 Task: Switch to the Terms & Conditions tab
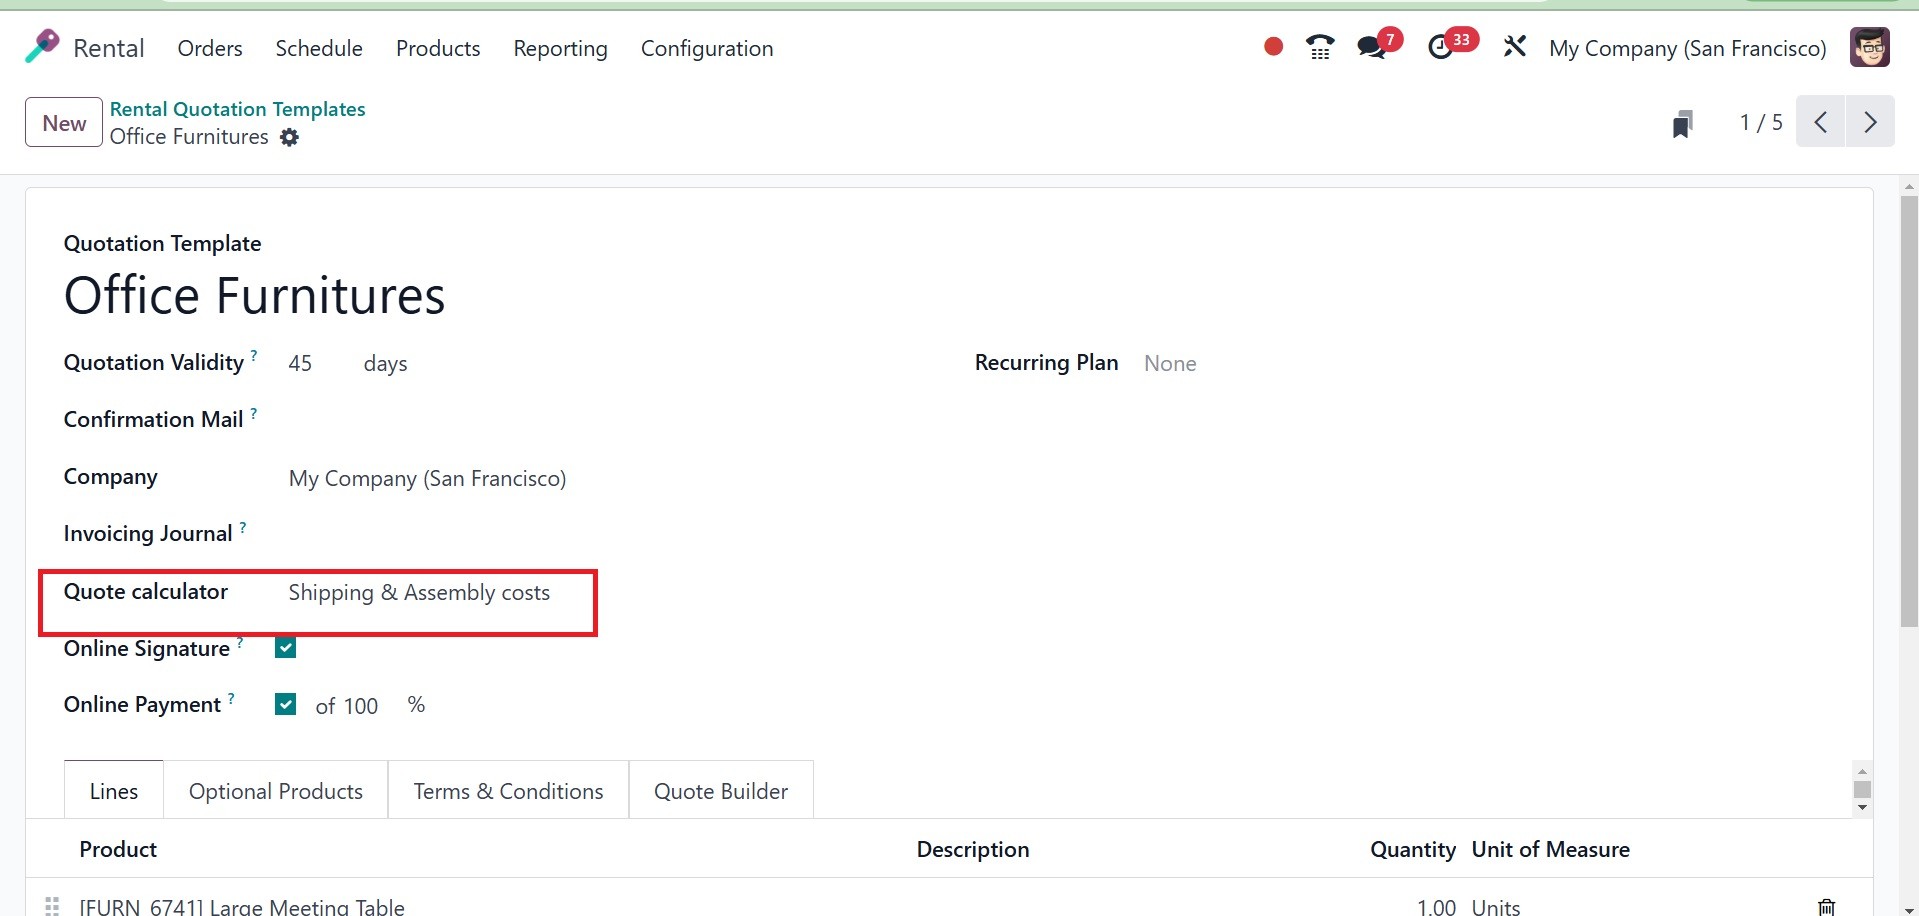508,791
